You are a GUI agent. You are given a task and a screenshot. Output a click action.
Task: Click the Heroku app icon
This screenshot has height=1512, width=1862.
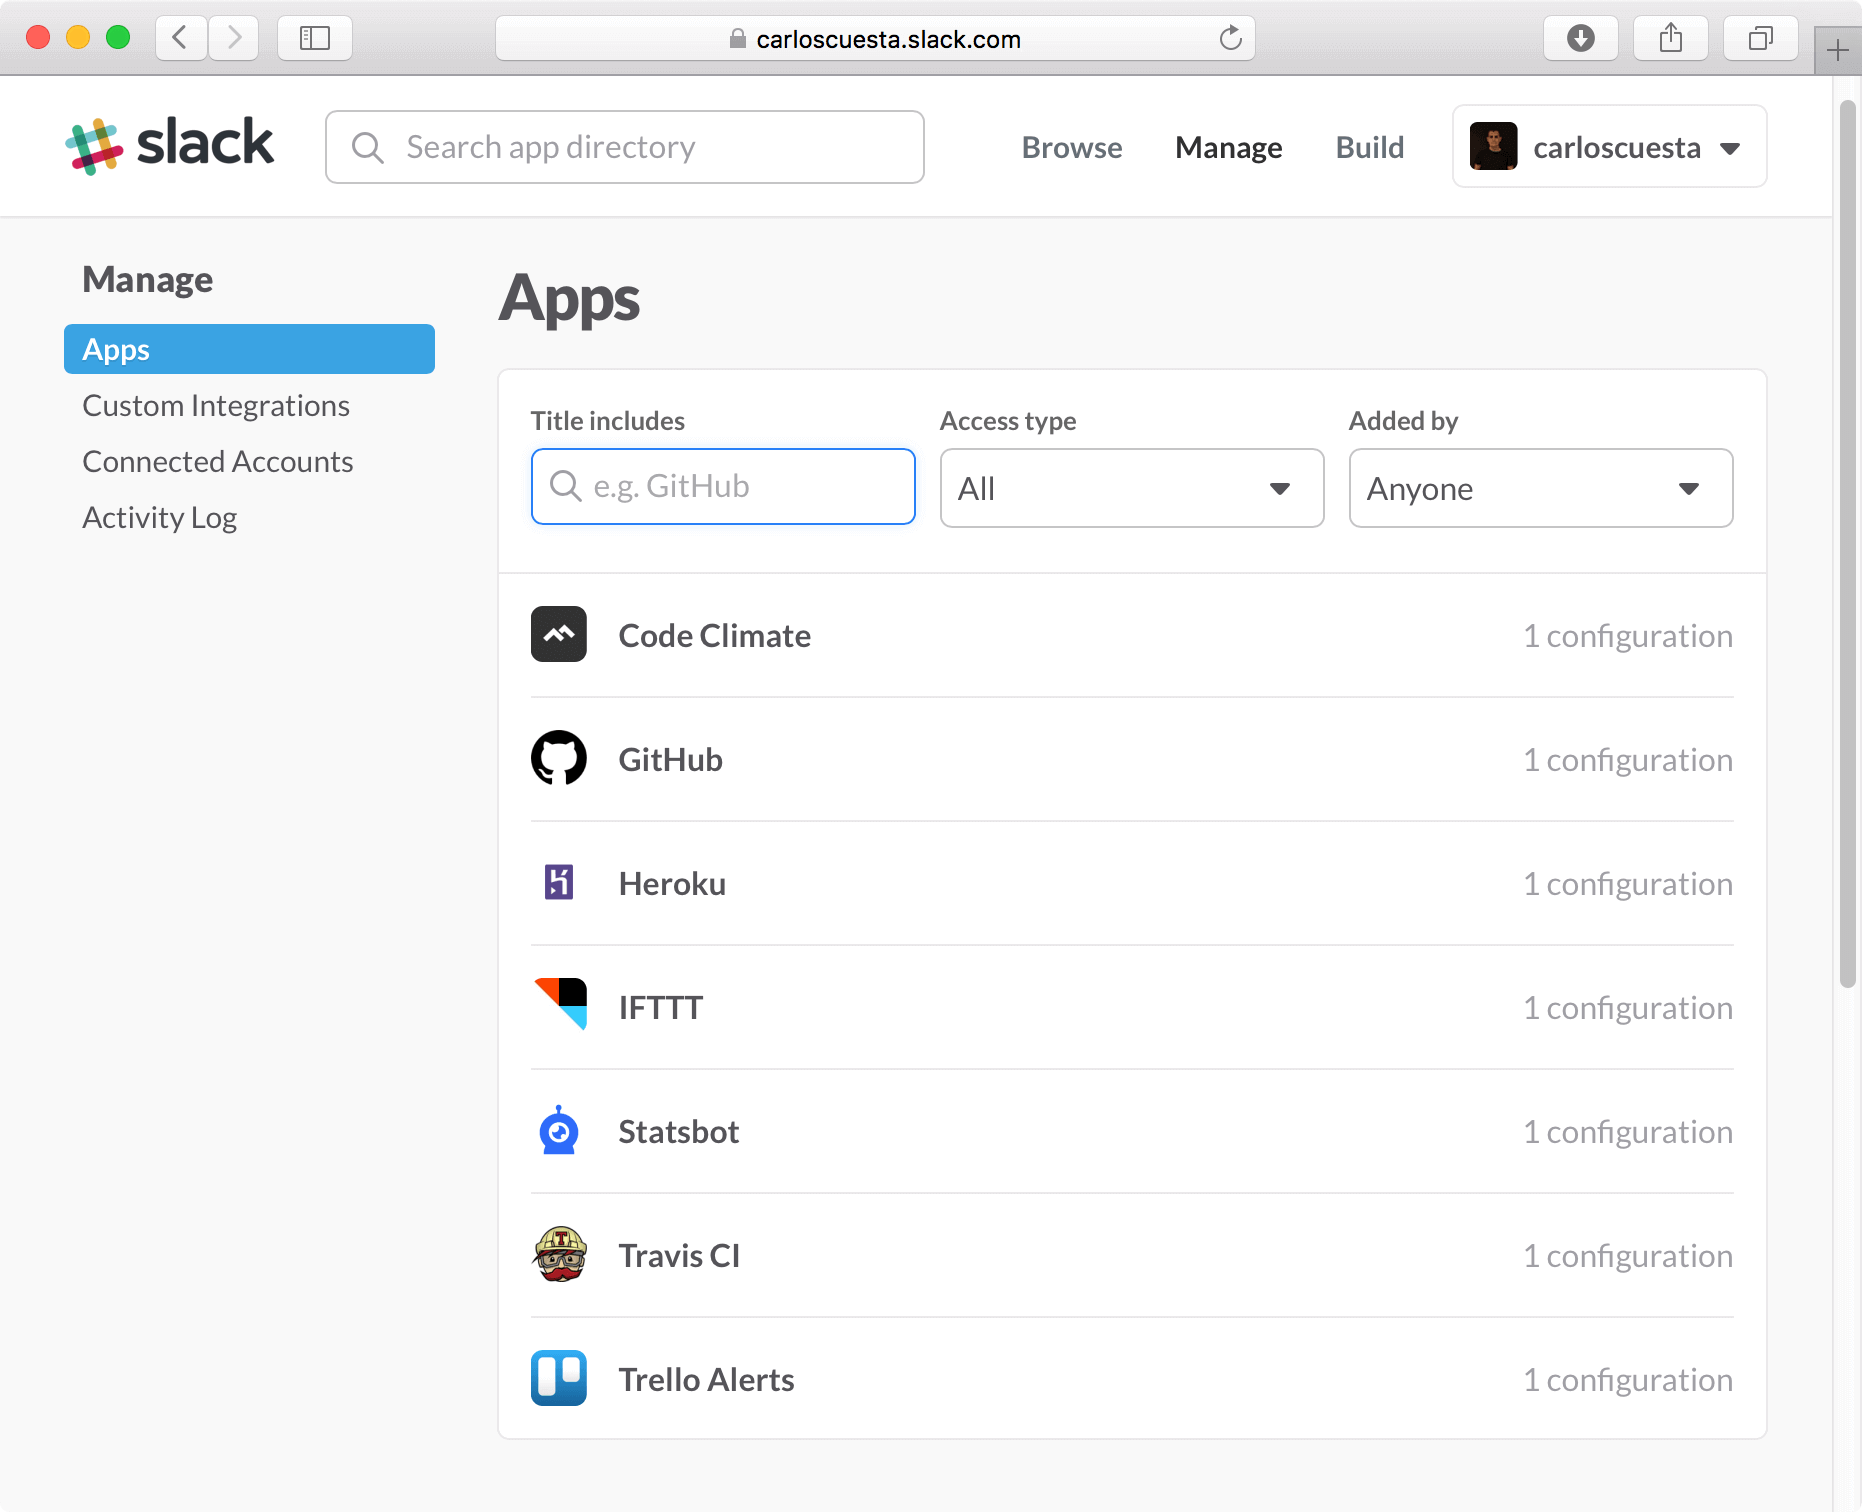point(559,882)
